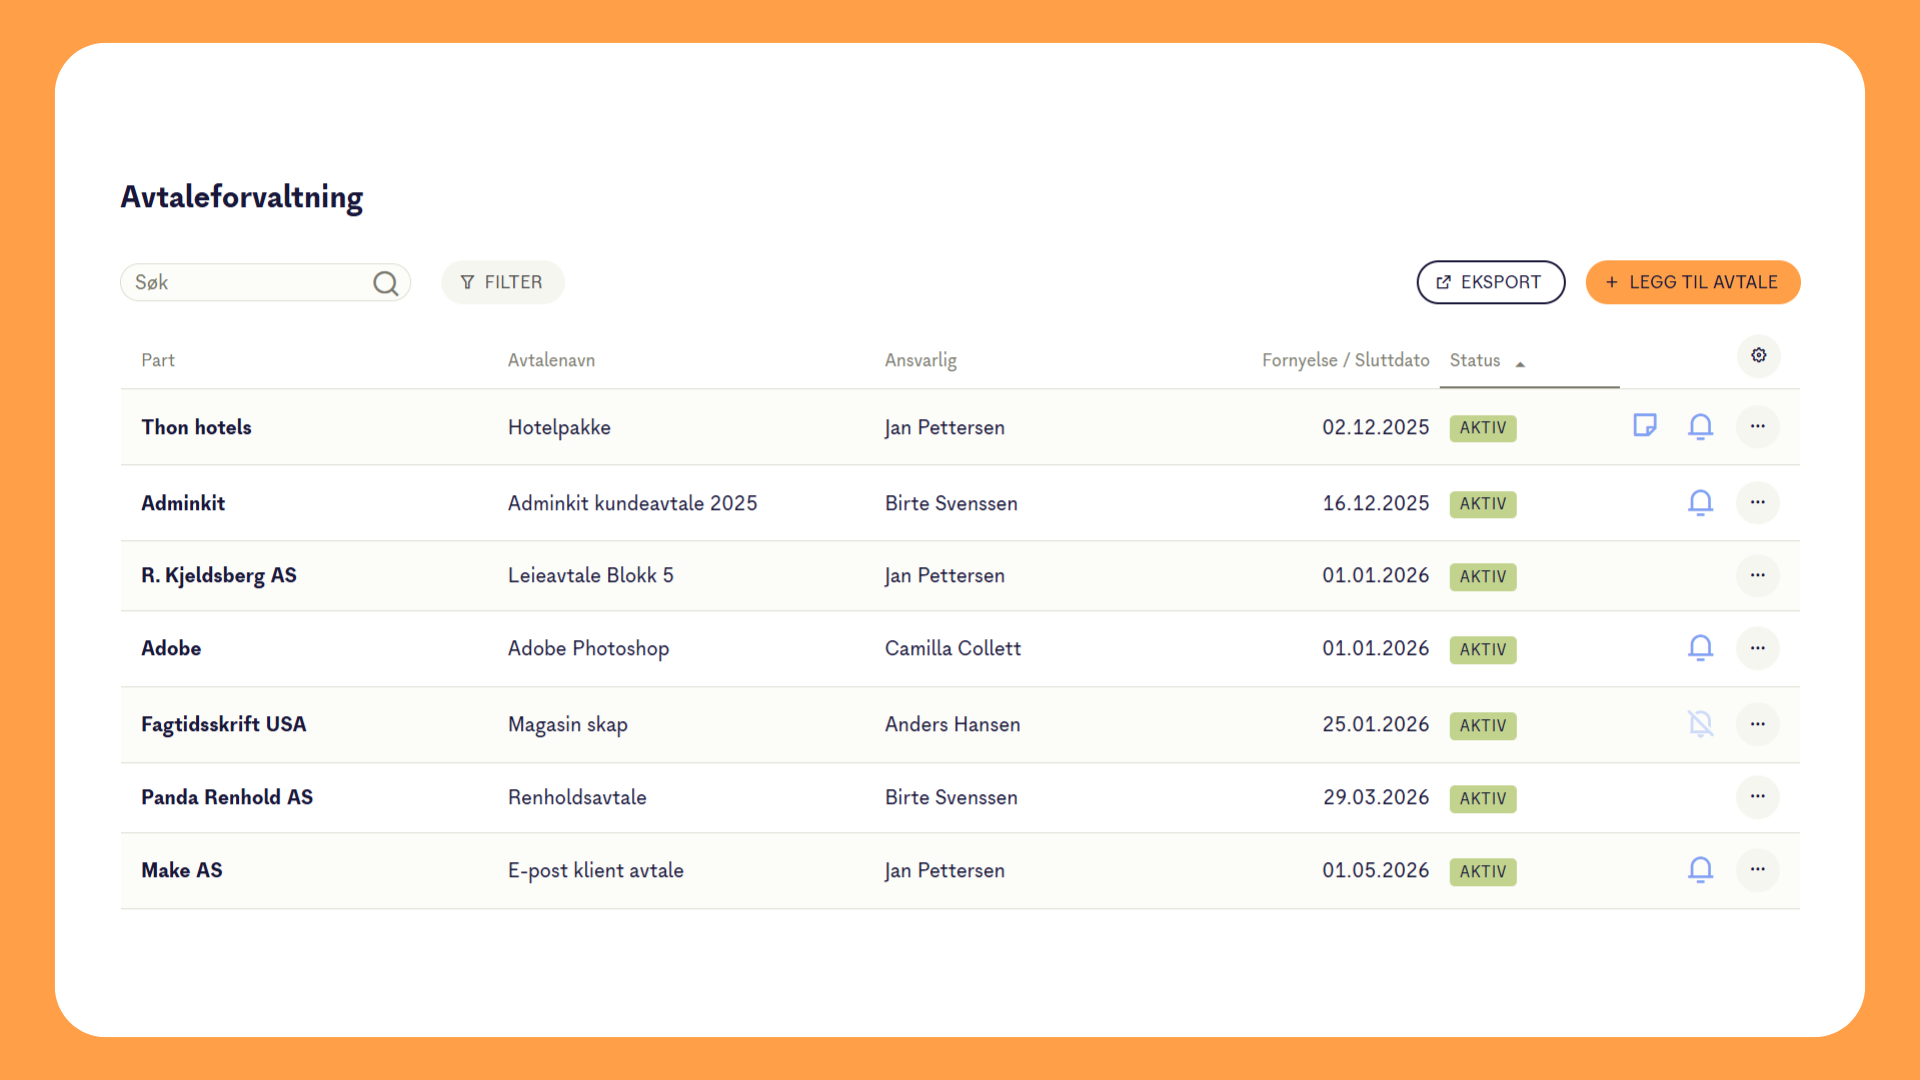Viewport: 1920px width, 1080px height.
Task: Click the bell icon for Make AS
Action: pyautogui.click(x=1700, y=870)
